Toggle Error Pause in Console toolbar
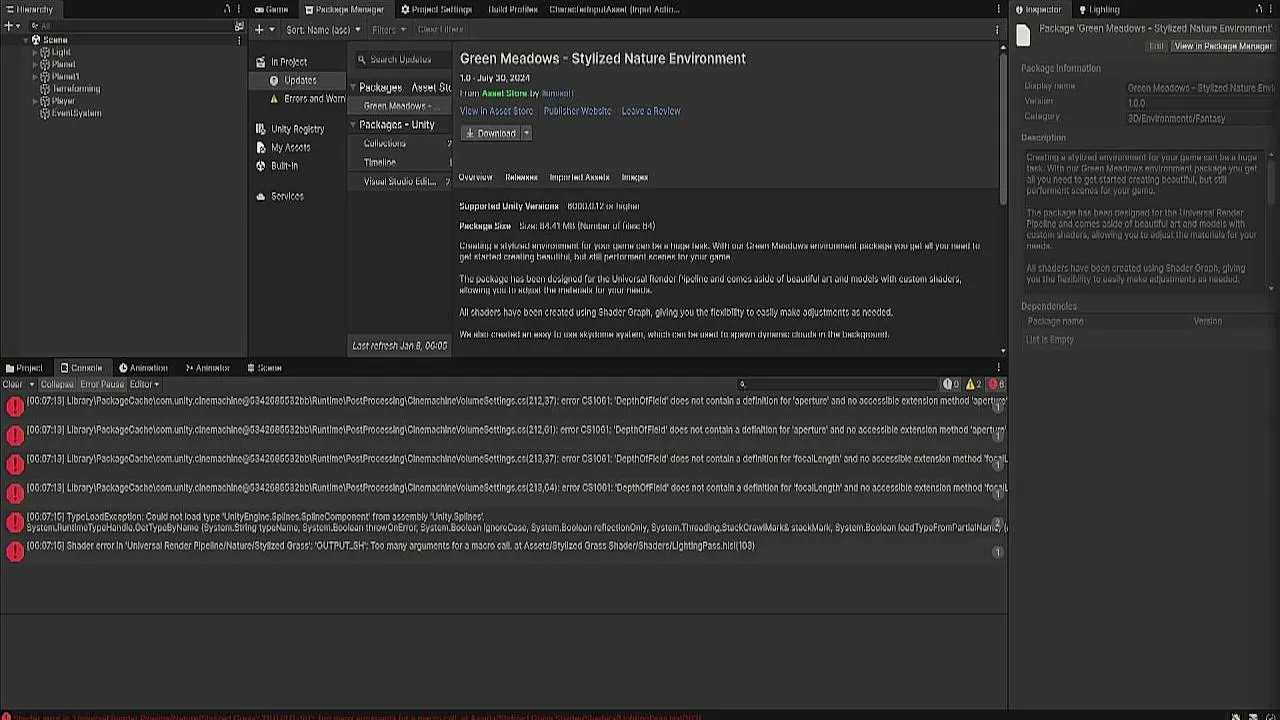This screenshot has width=1280, height=720. 102,384
